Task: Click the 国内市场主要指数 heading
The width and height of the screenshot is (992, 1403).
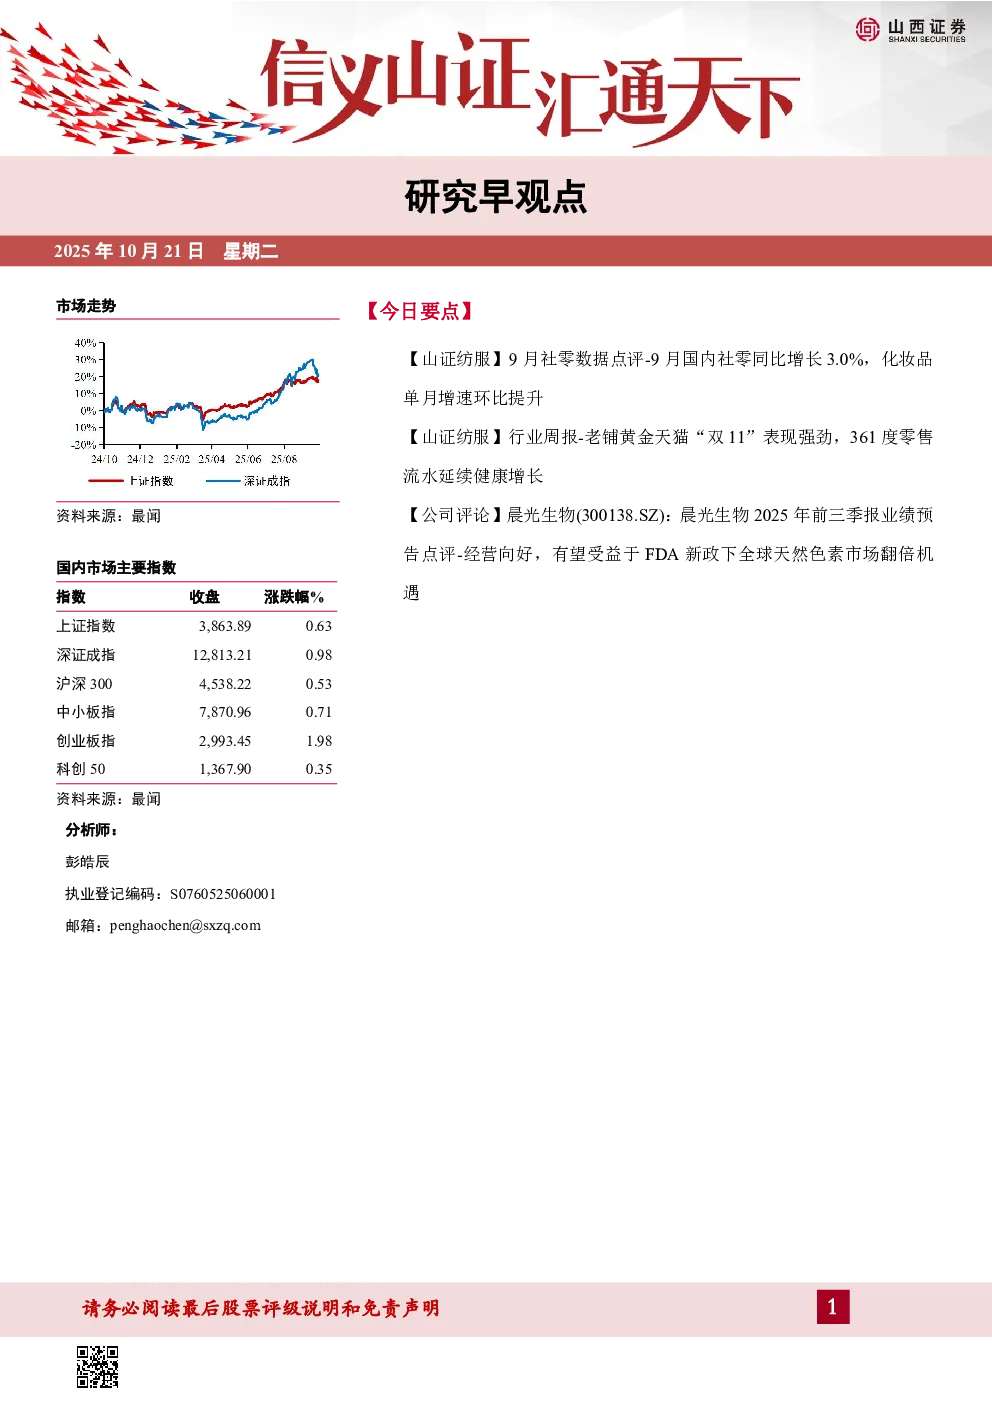Action: [116, 567]
